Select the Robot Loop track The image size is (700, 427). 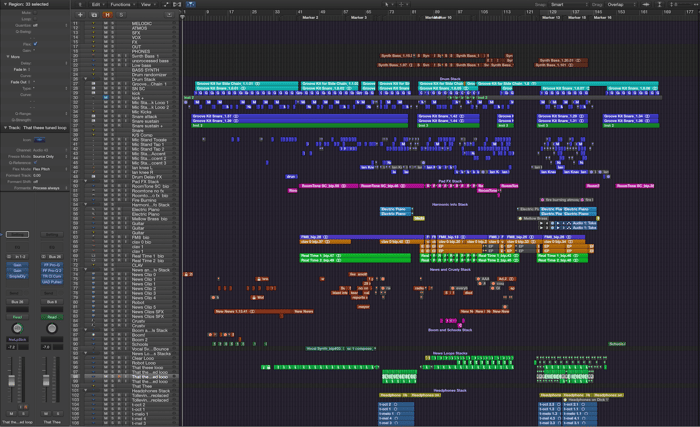(143, 363)
